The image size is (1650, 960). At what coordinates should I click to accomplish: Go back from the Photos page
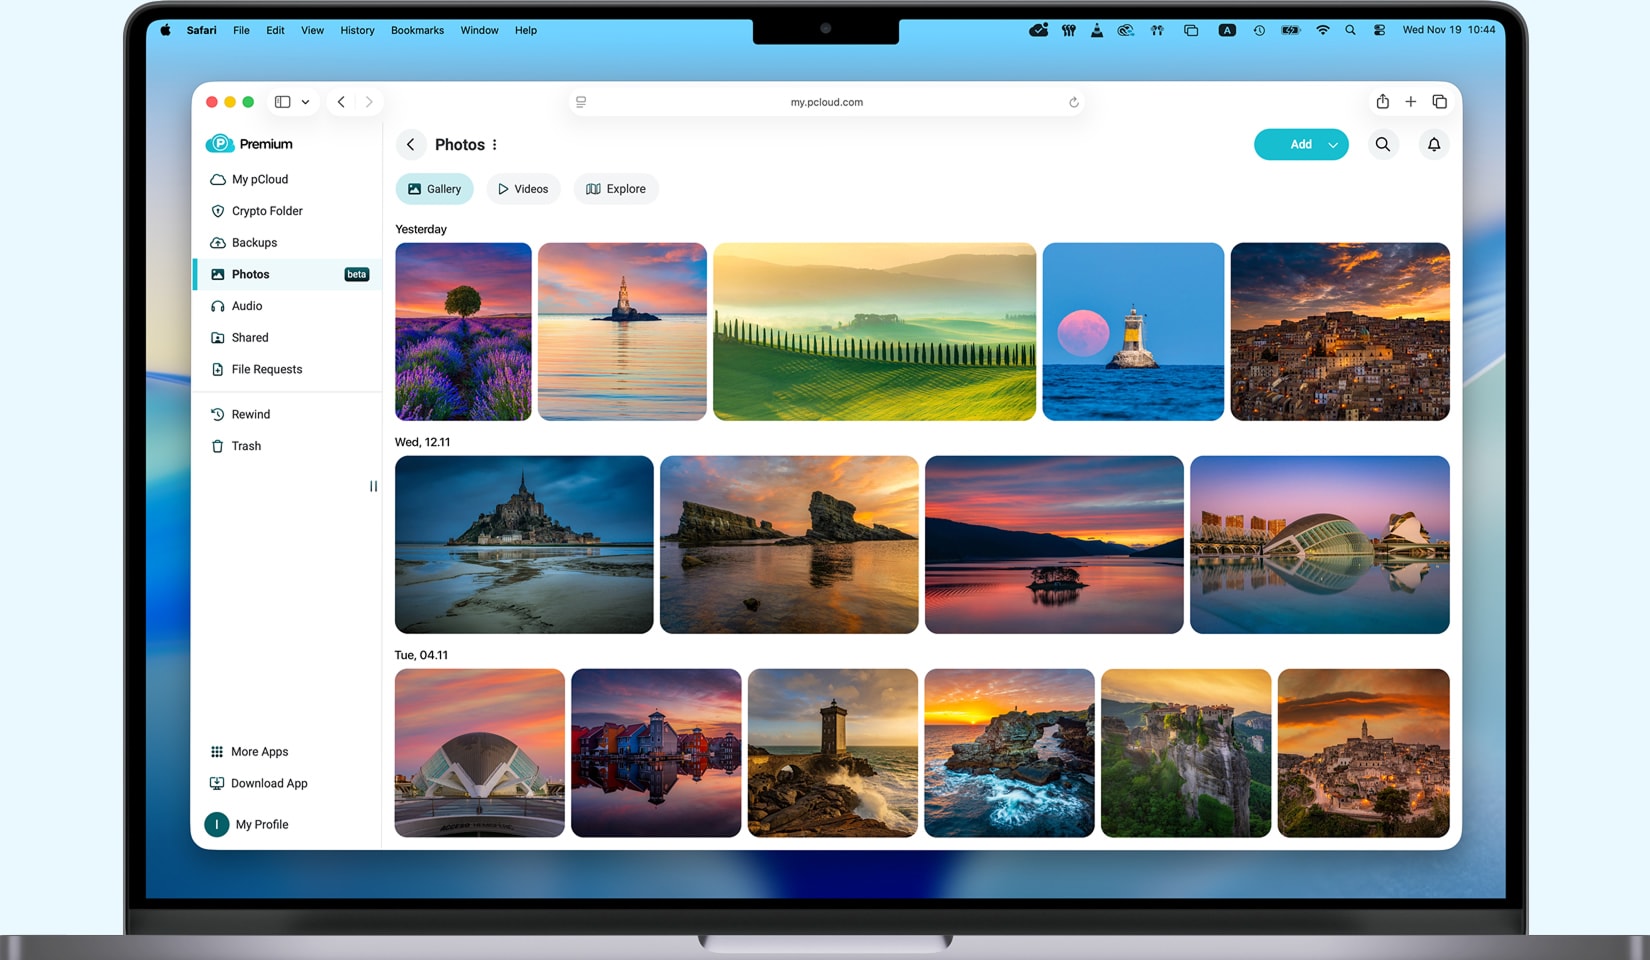[410, 145]
